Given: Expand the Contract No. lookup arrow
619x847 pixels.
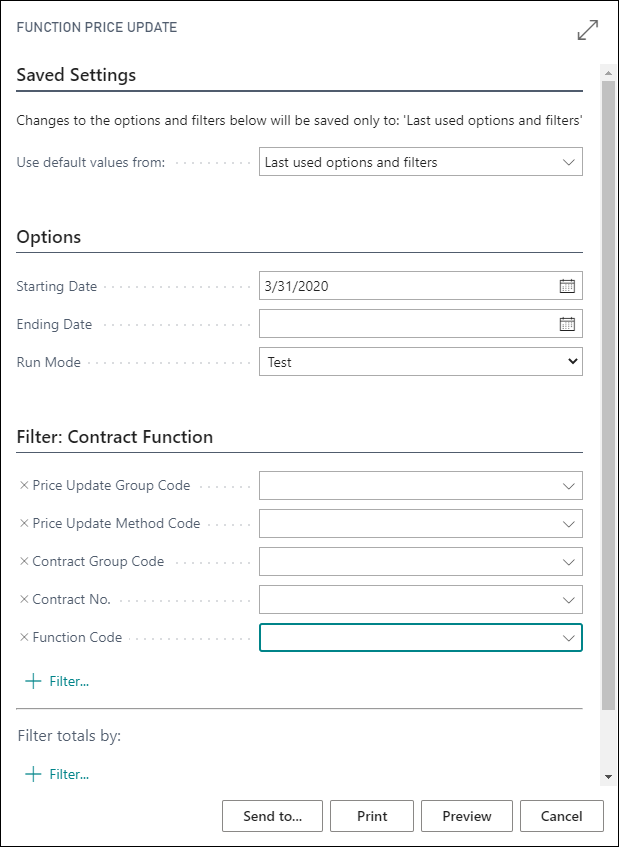Looking at the screenshot, I should pyautogui.click(x=568, y=600).
